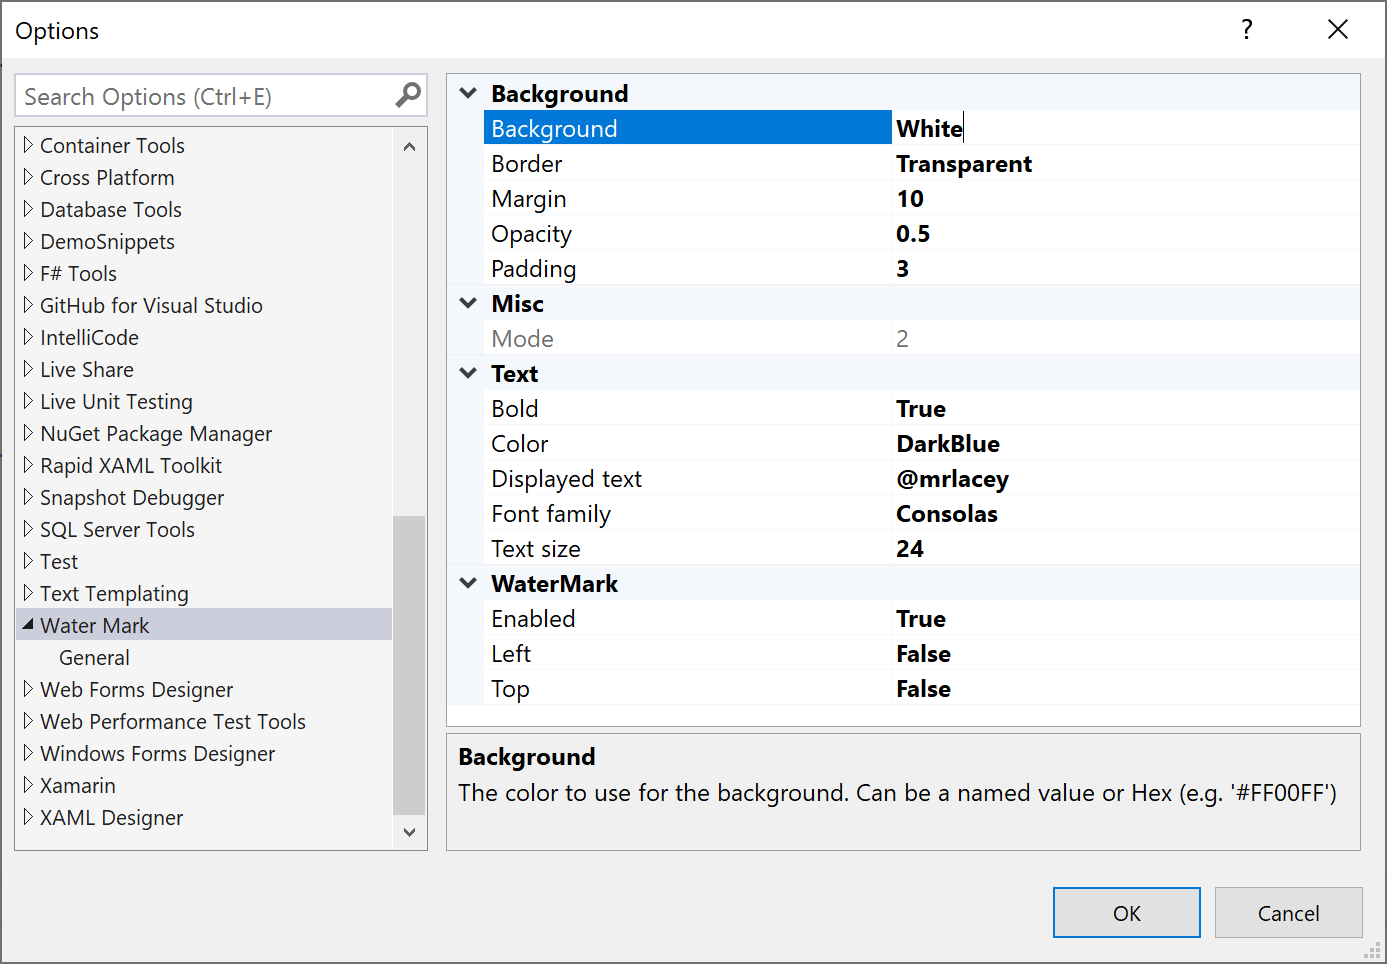Click the tree scrollbar down arrow
Screen dimensions: 1387x964
[x=409, y=832]
